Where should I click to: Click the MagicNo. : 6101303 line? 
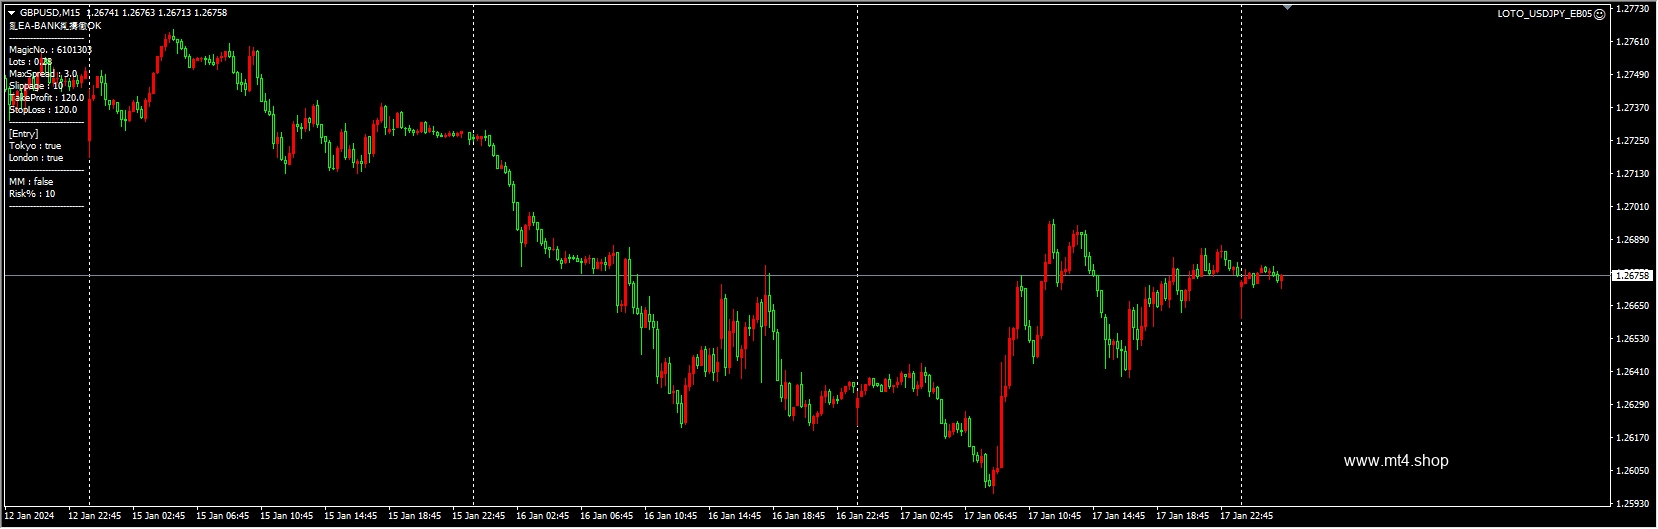(50, 50)
